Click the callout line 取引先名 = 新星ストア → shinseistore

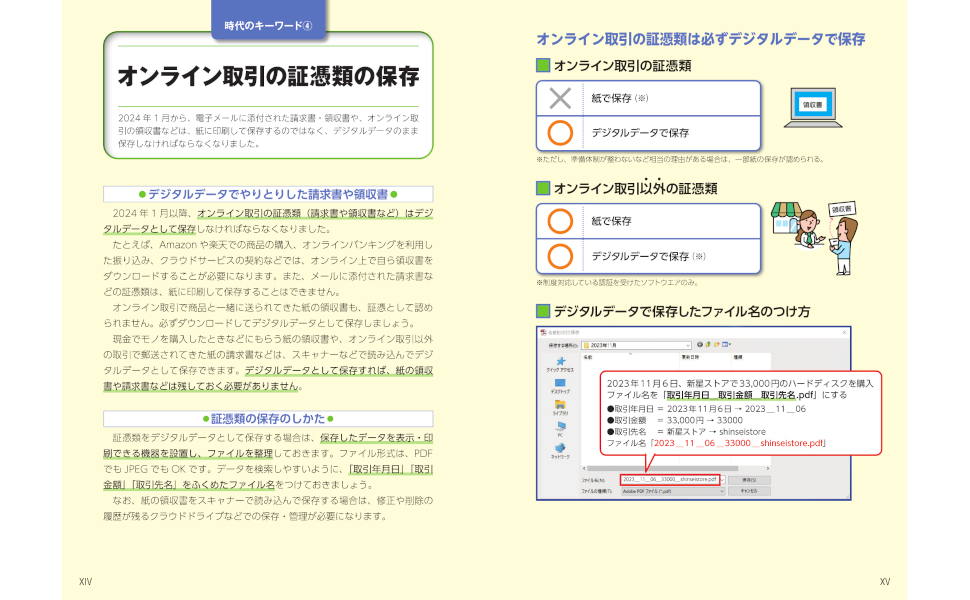click(686, 432)
